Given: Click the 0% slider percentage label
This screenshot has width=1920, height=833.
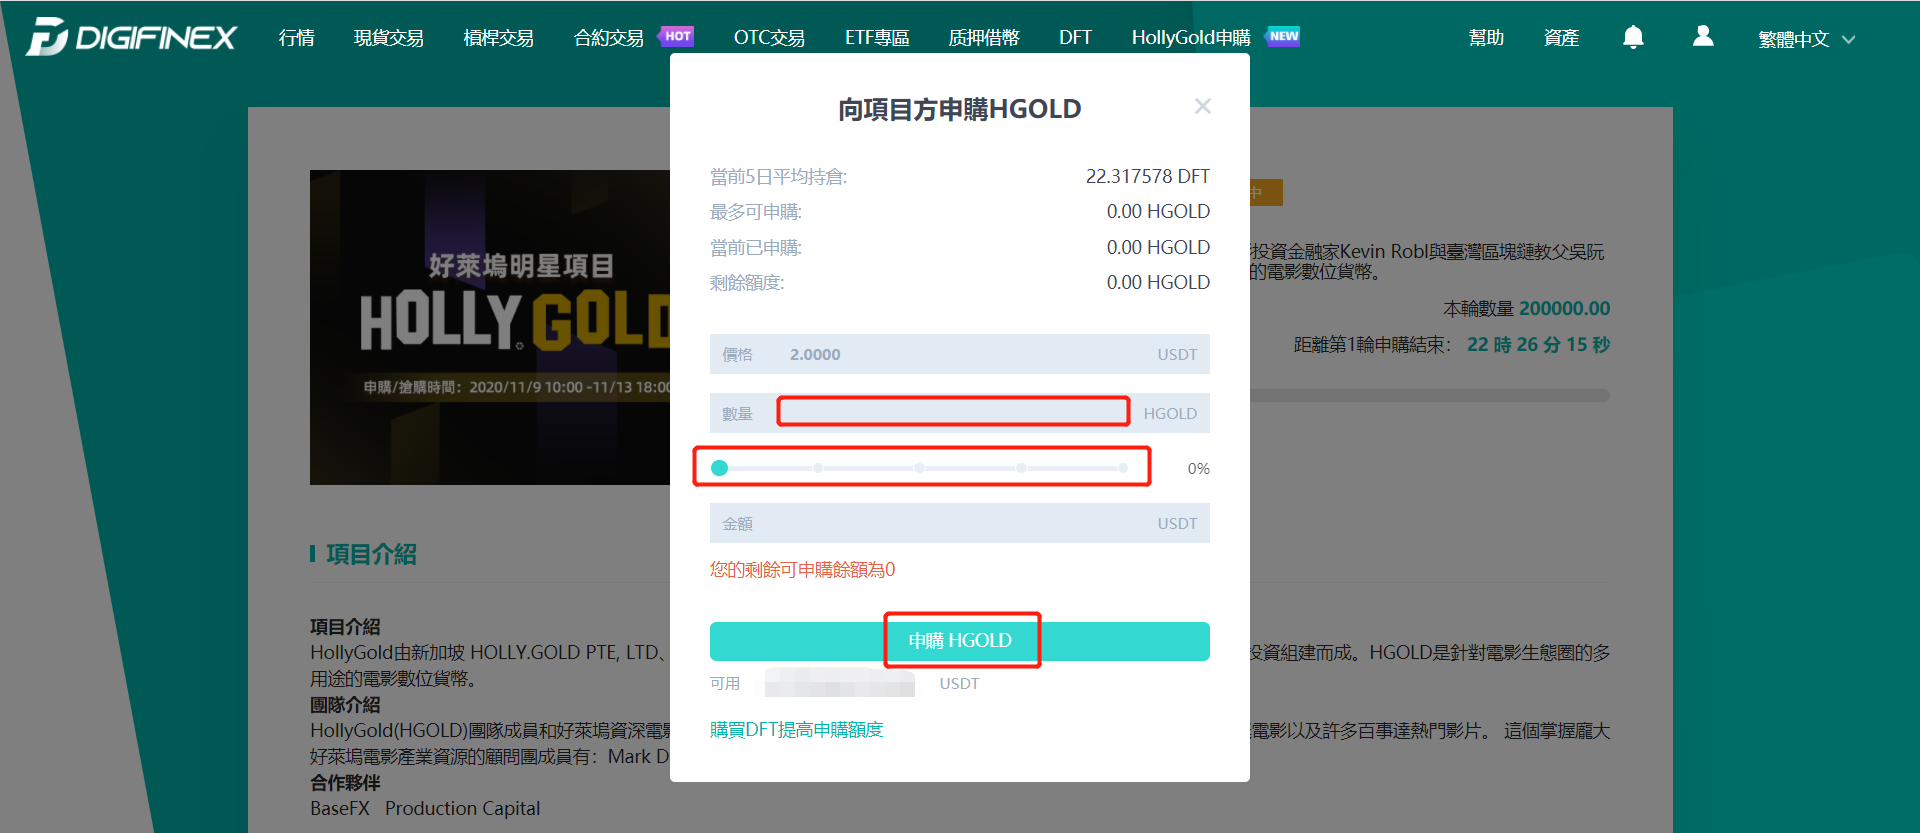Looking at the screenshot, I should [x=1198, y=468].
